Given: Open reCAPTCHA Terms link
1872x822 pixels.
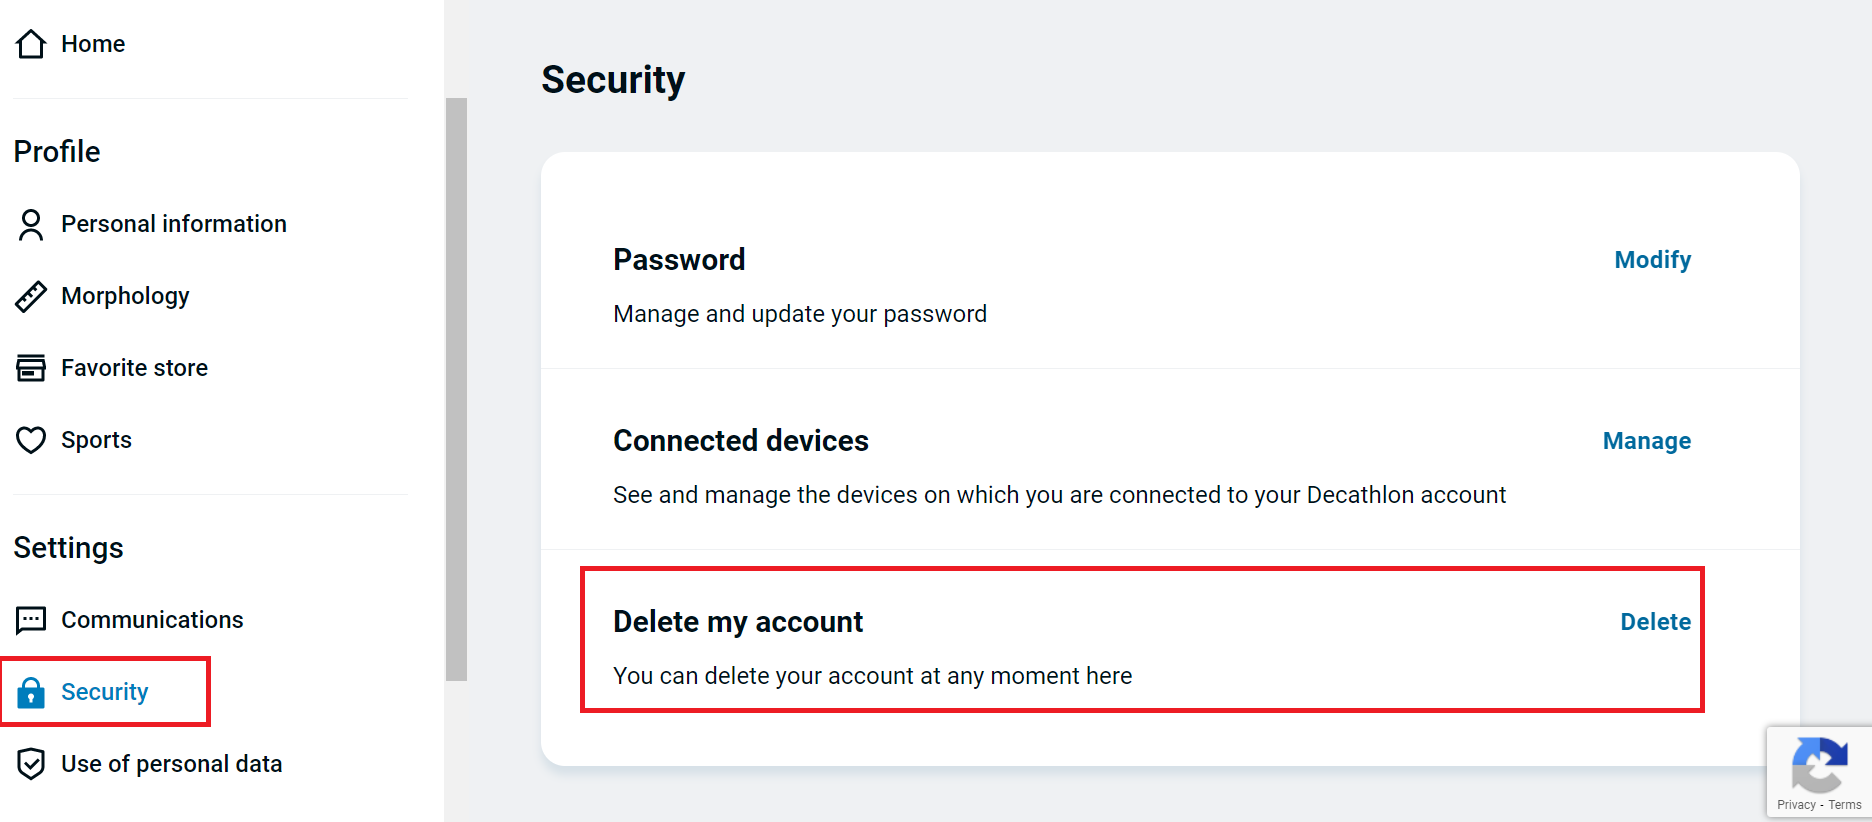Looking at the screenshot, I should (x=1845, y=805).
